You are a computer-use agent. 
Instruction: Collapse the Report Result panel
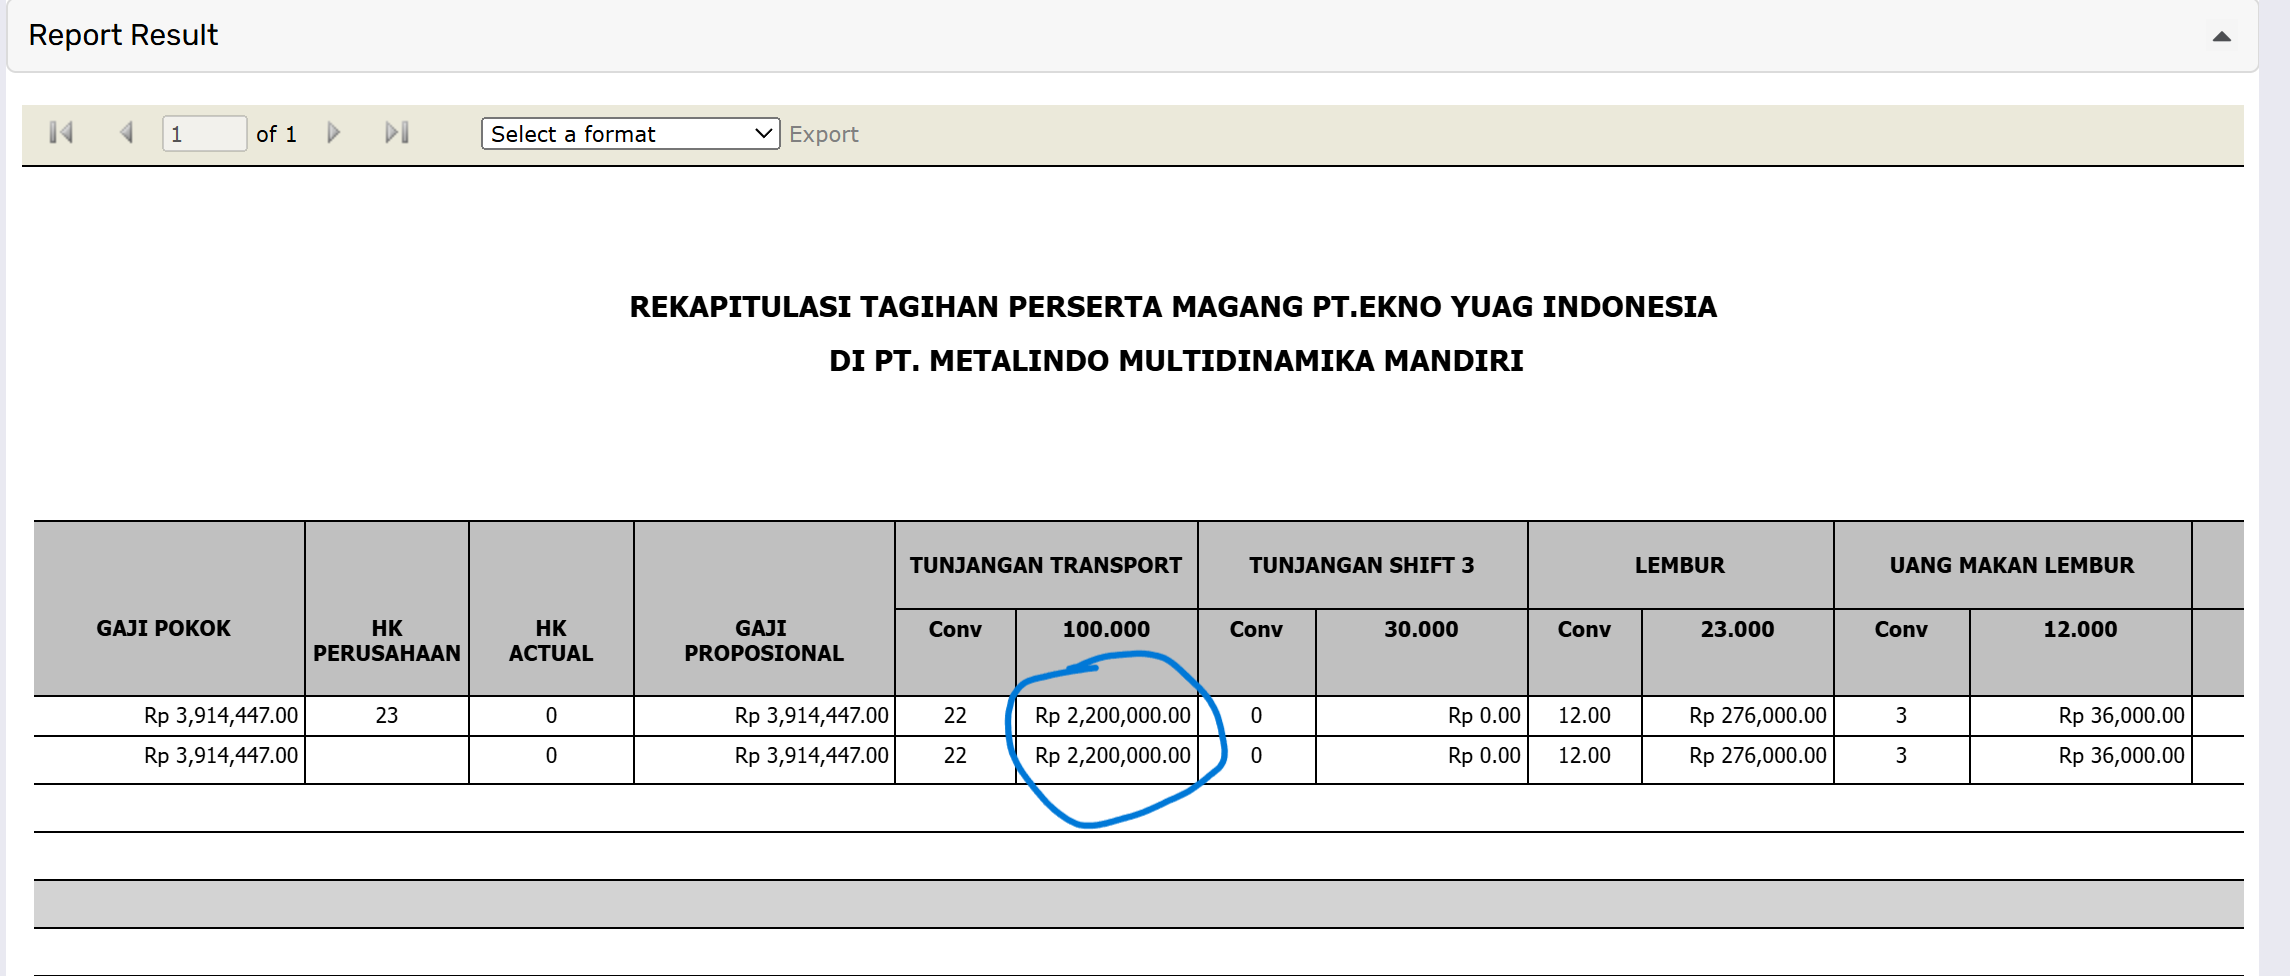click(x=2222, y=36)
